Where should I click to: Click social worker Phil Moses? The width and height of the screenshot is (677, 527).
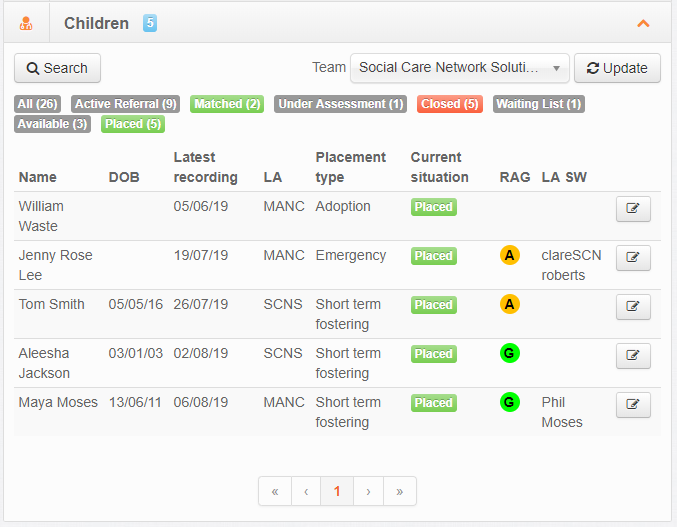tap(562, 412)
